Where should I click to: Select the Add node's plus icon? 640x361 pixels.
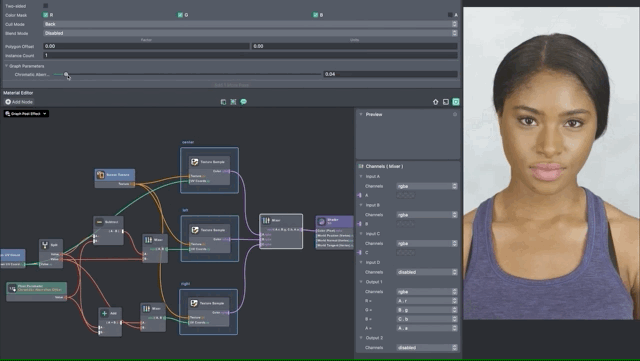coord(104,314)
